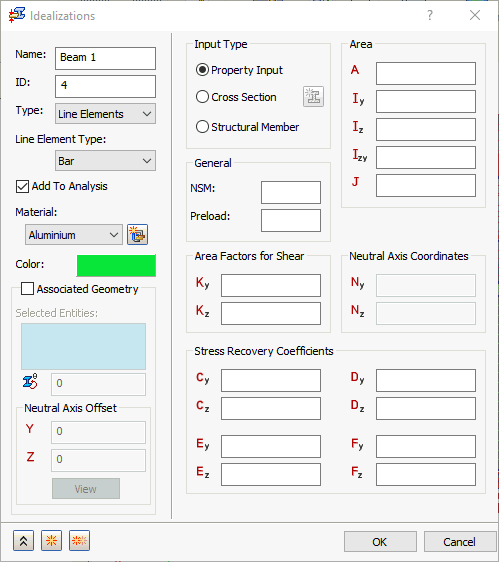Click the Dy stress recovery field
This screenshot has width=499, height=562.
tap(426, 380)
